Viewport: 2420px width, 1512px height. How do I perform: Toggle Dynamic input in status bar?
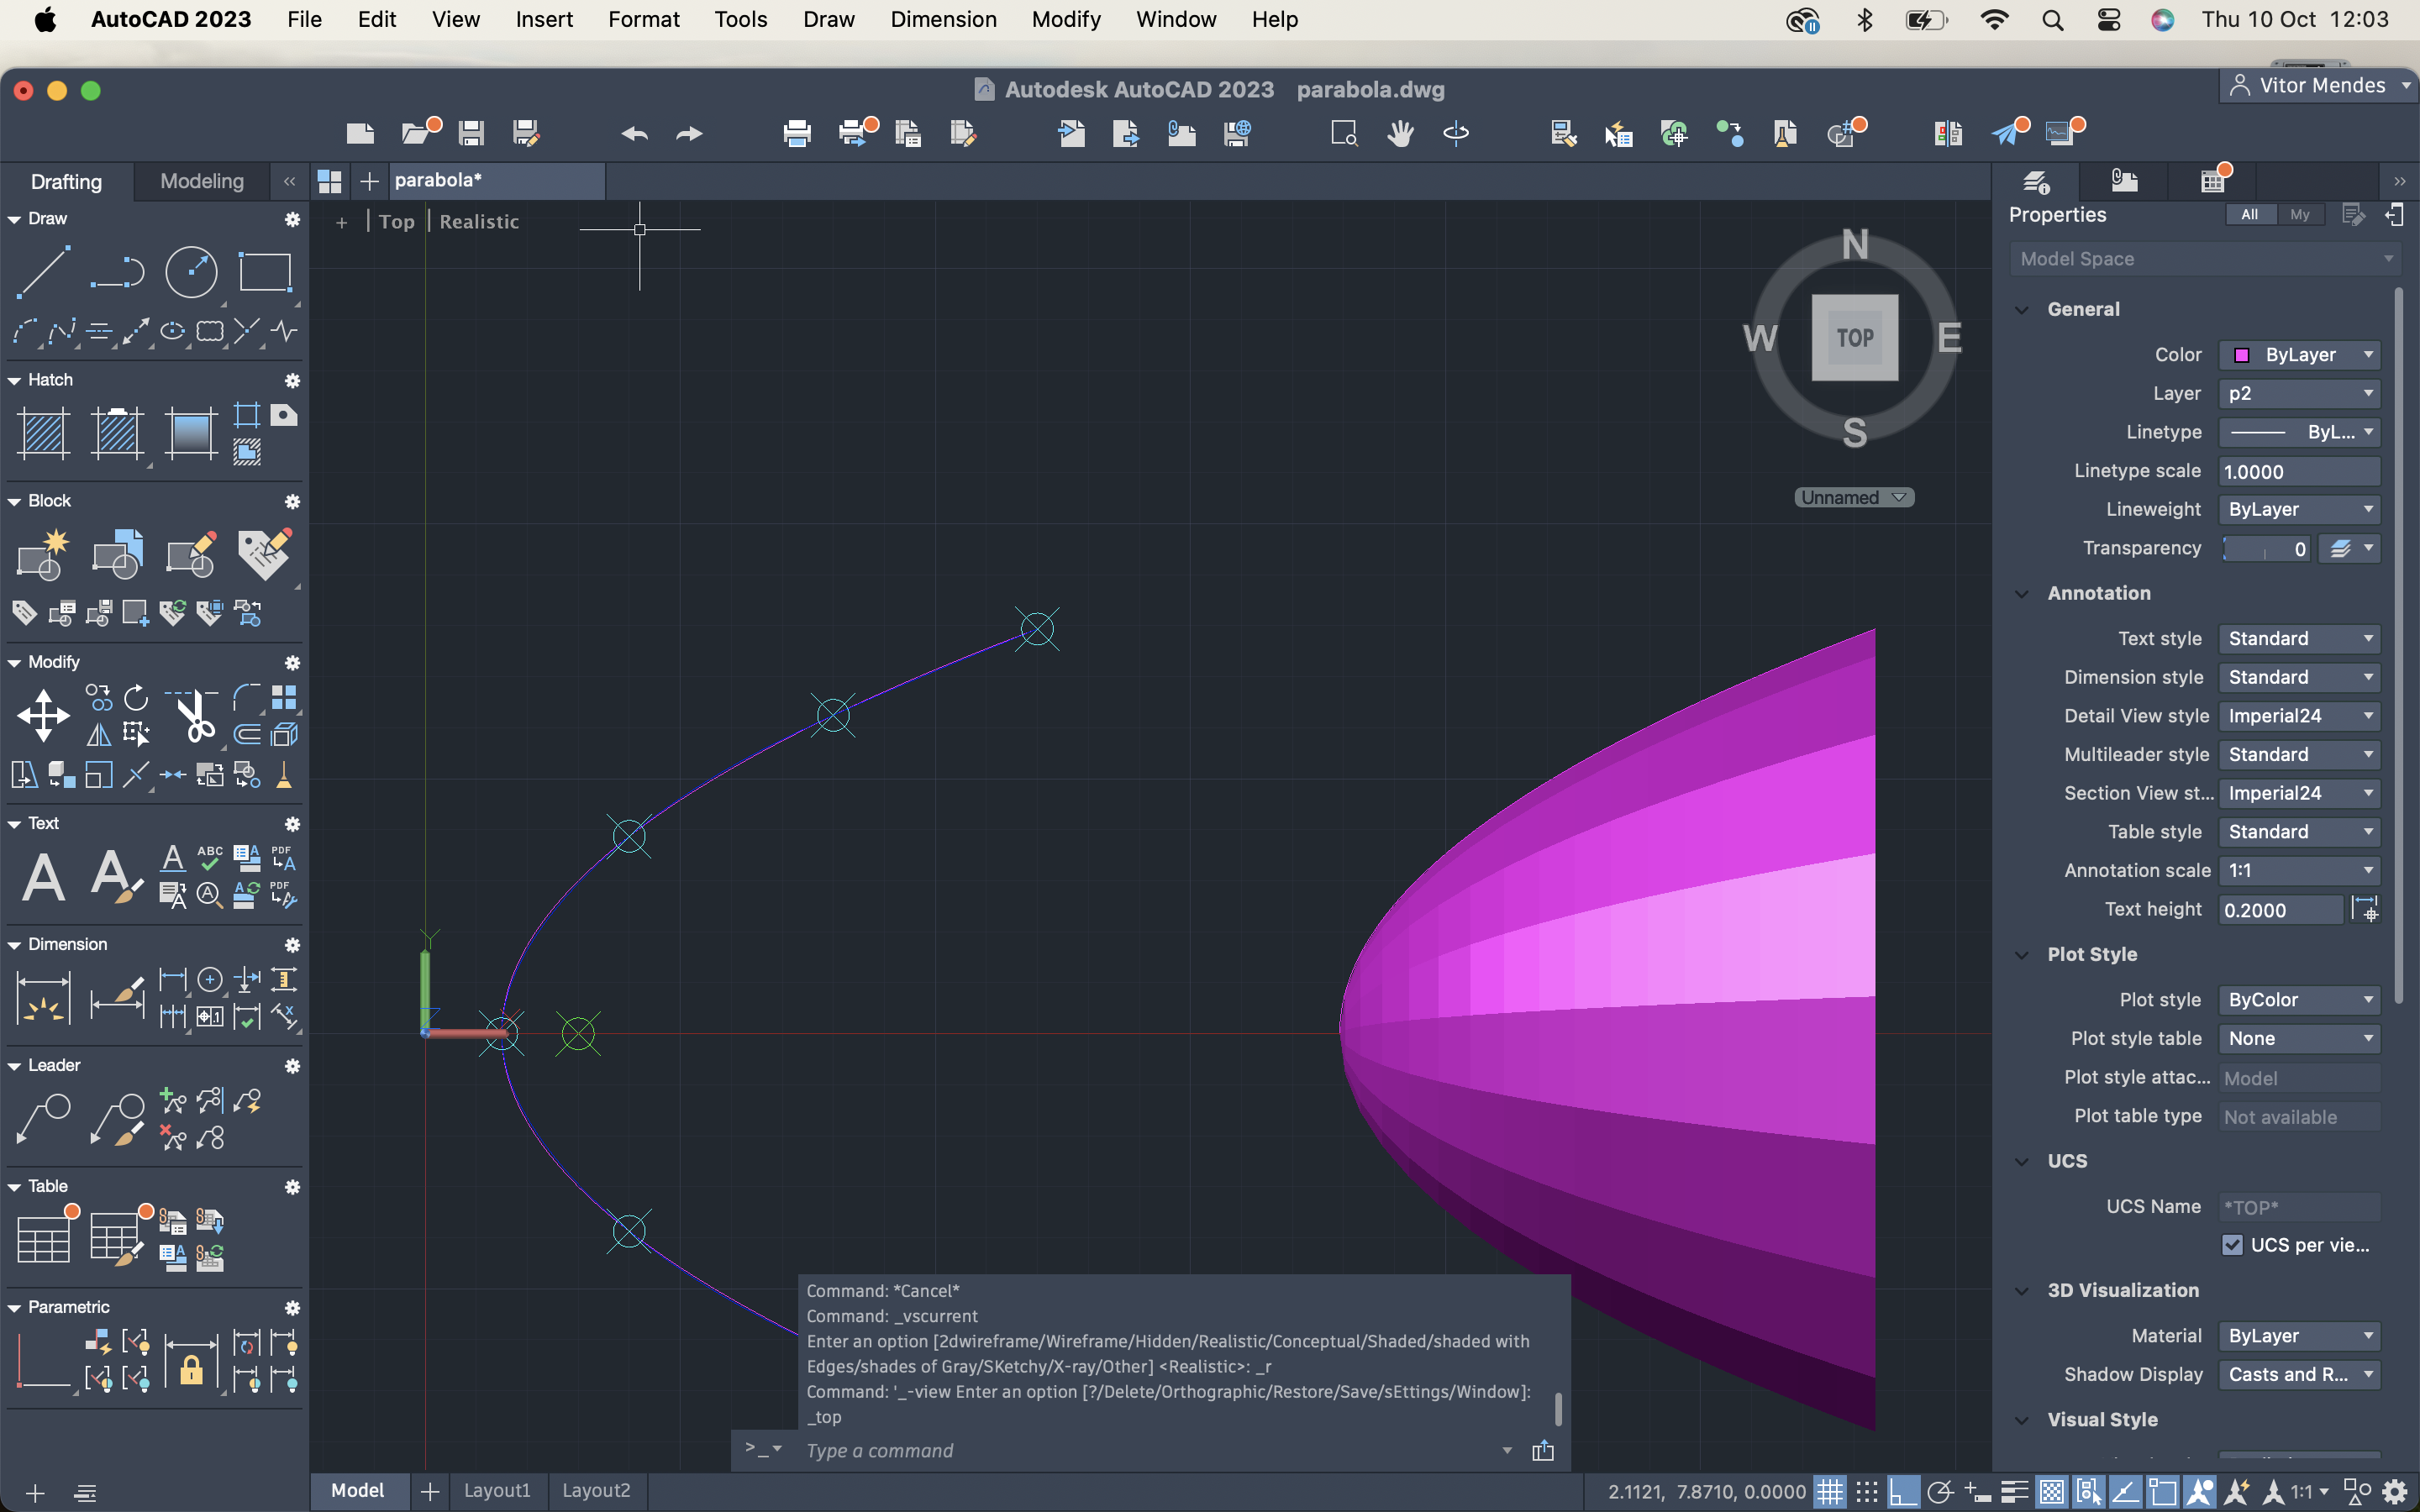(1977, 1492)
